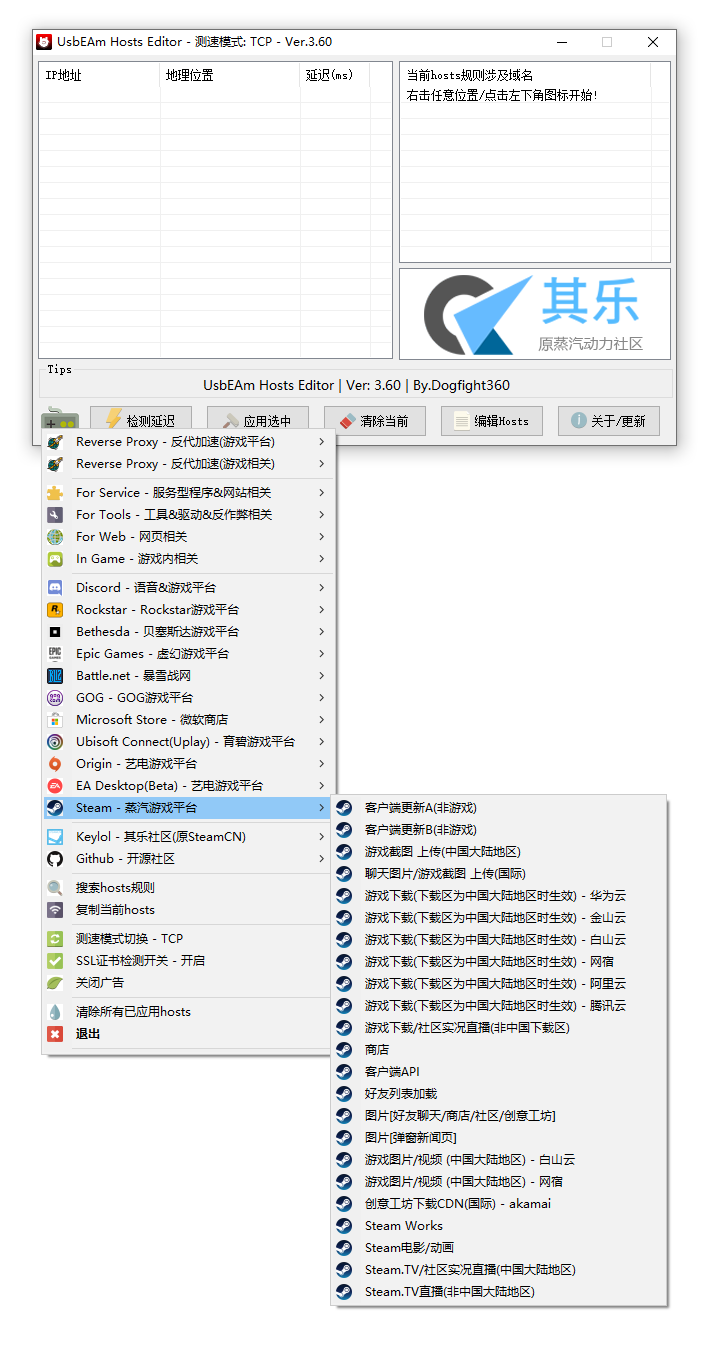The image size is (717, 1345).
Task: Click the IP地址 column header
Action: pos(100,76)
